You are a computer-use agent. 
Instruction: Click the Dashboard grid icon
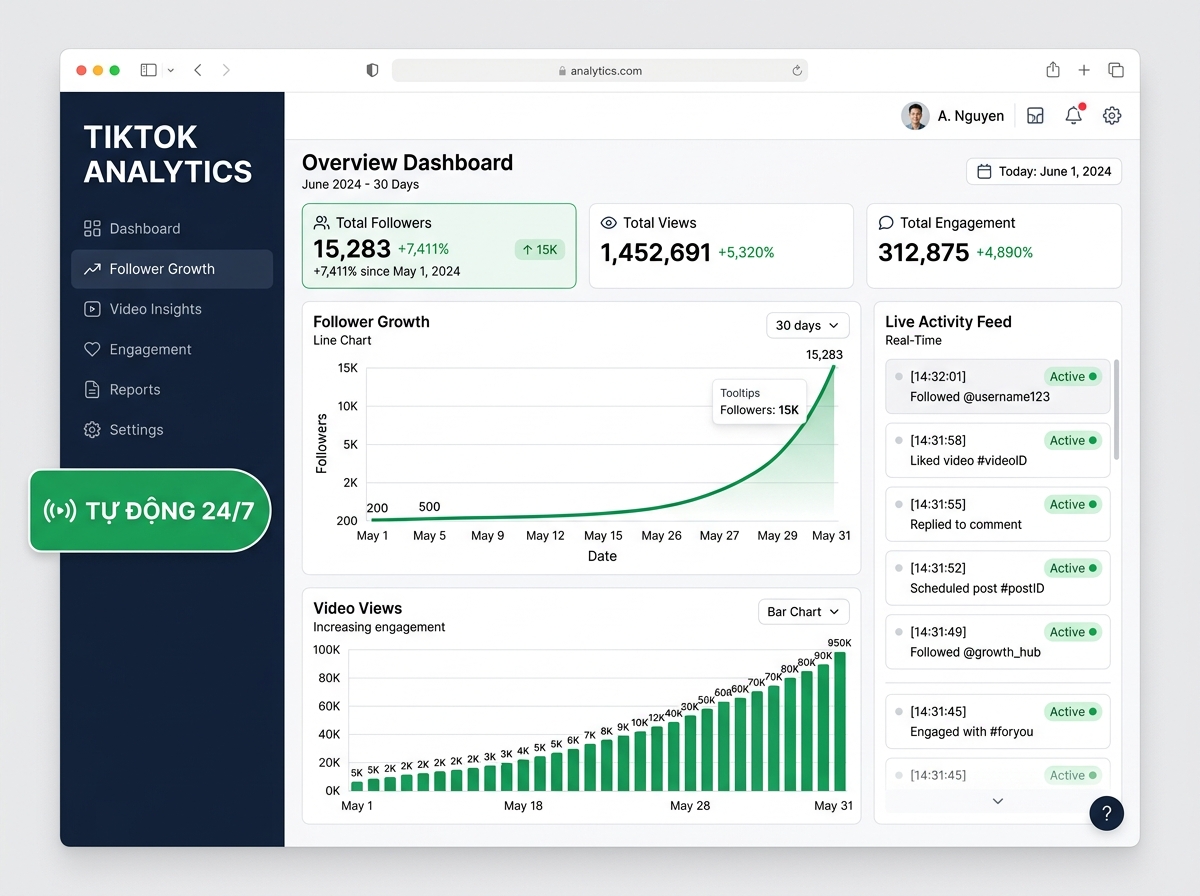point(92,228)
